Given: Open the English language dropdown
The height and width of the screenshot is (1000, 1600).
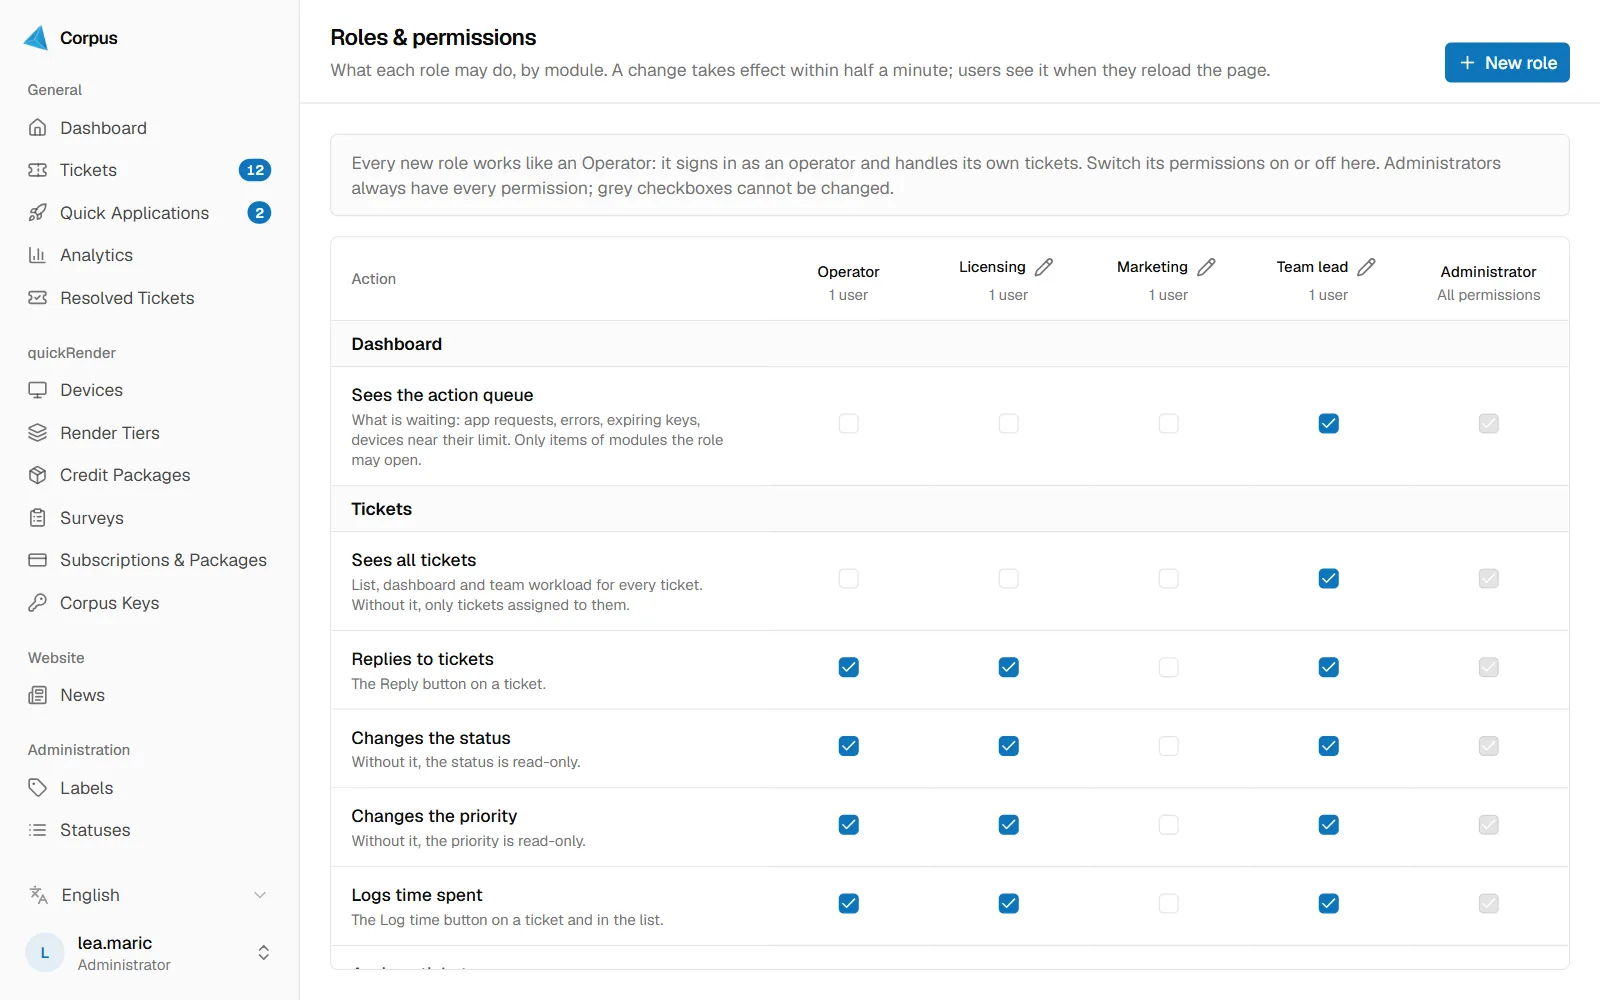Looking at the screenshot, I should [149, 895].
